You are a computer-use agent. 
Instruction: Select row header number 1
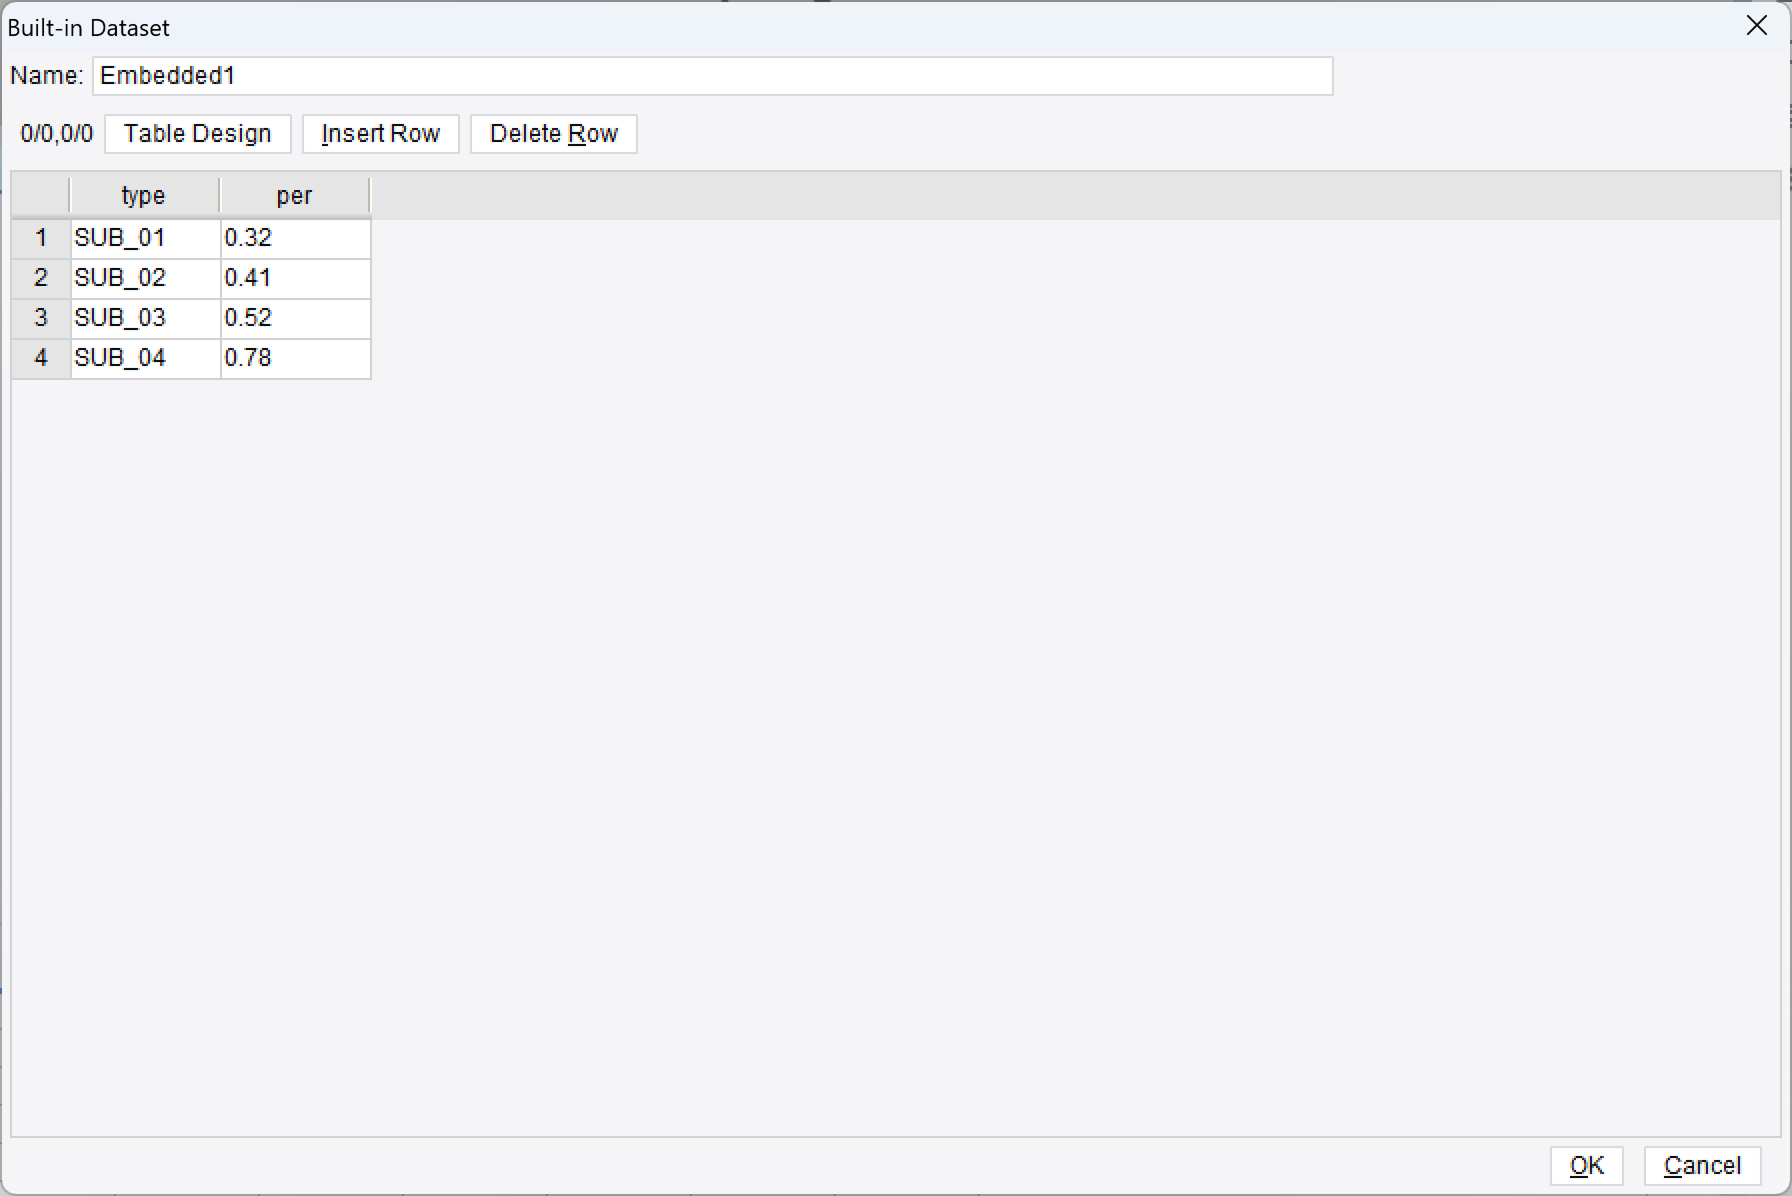(x=41, y=238)
